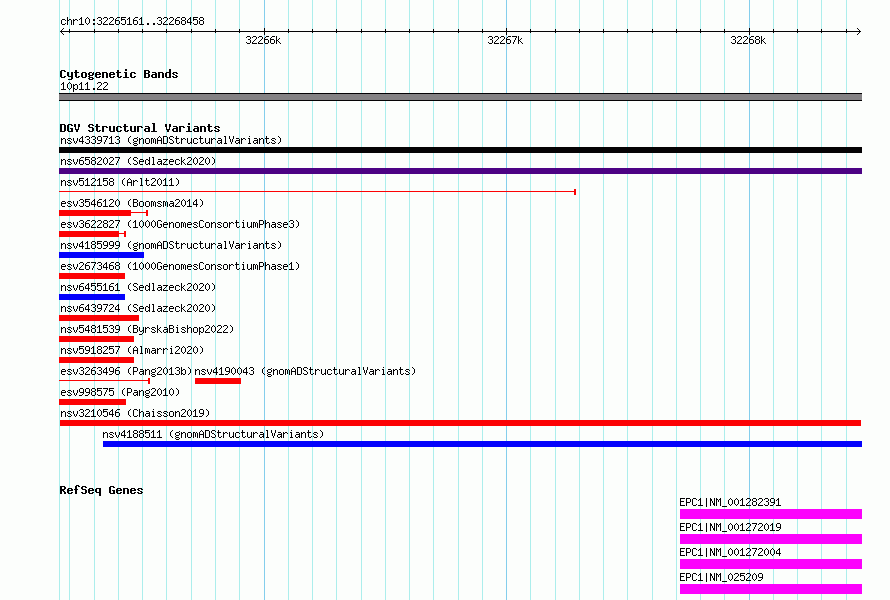Click the EPC1|NM_001272004 gene label

[x=730, y=552]
